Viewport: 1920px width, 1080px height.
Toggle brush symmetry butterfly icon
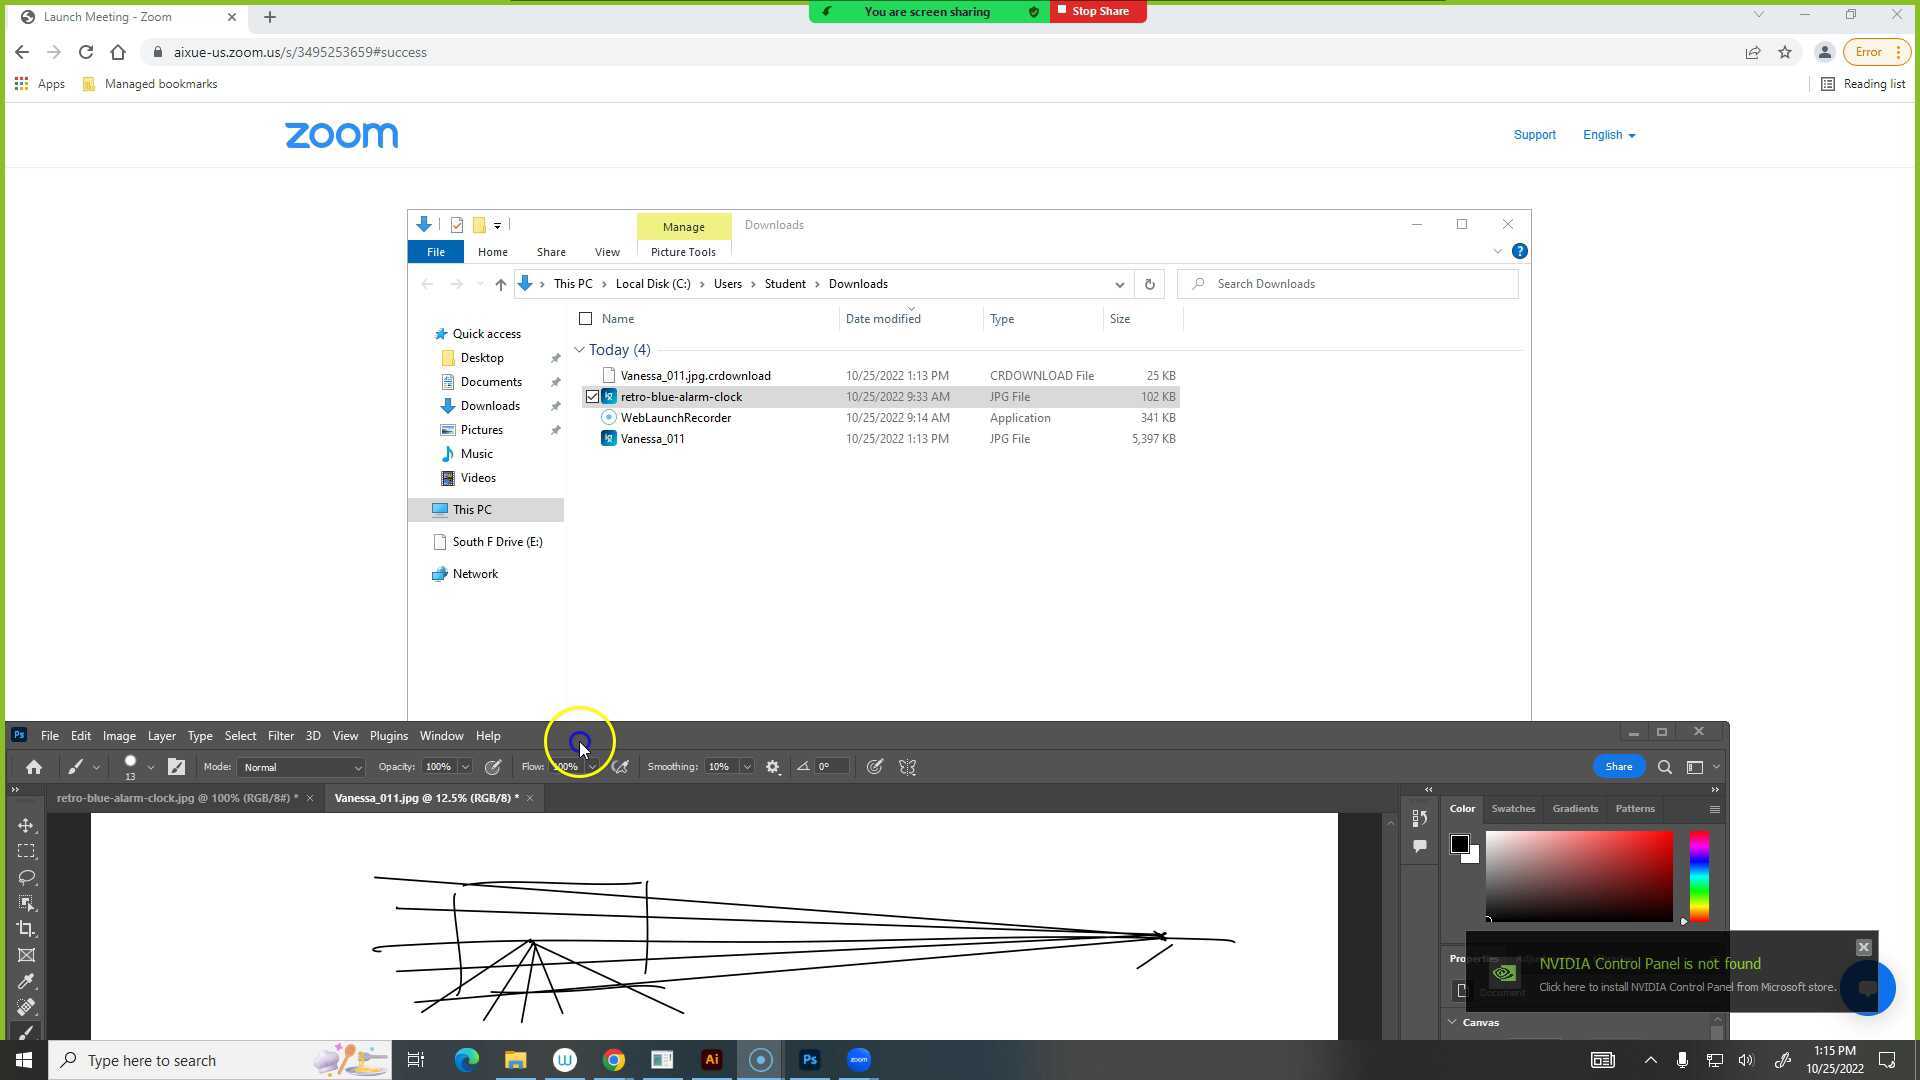(908, 767)
